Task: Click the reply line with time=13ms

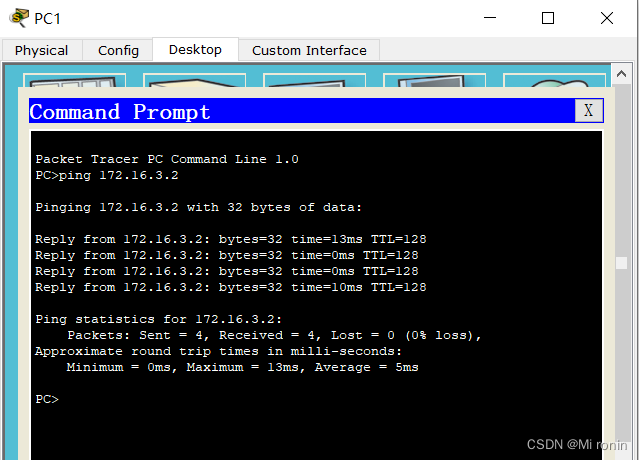Action: [x=231, y=240]
